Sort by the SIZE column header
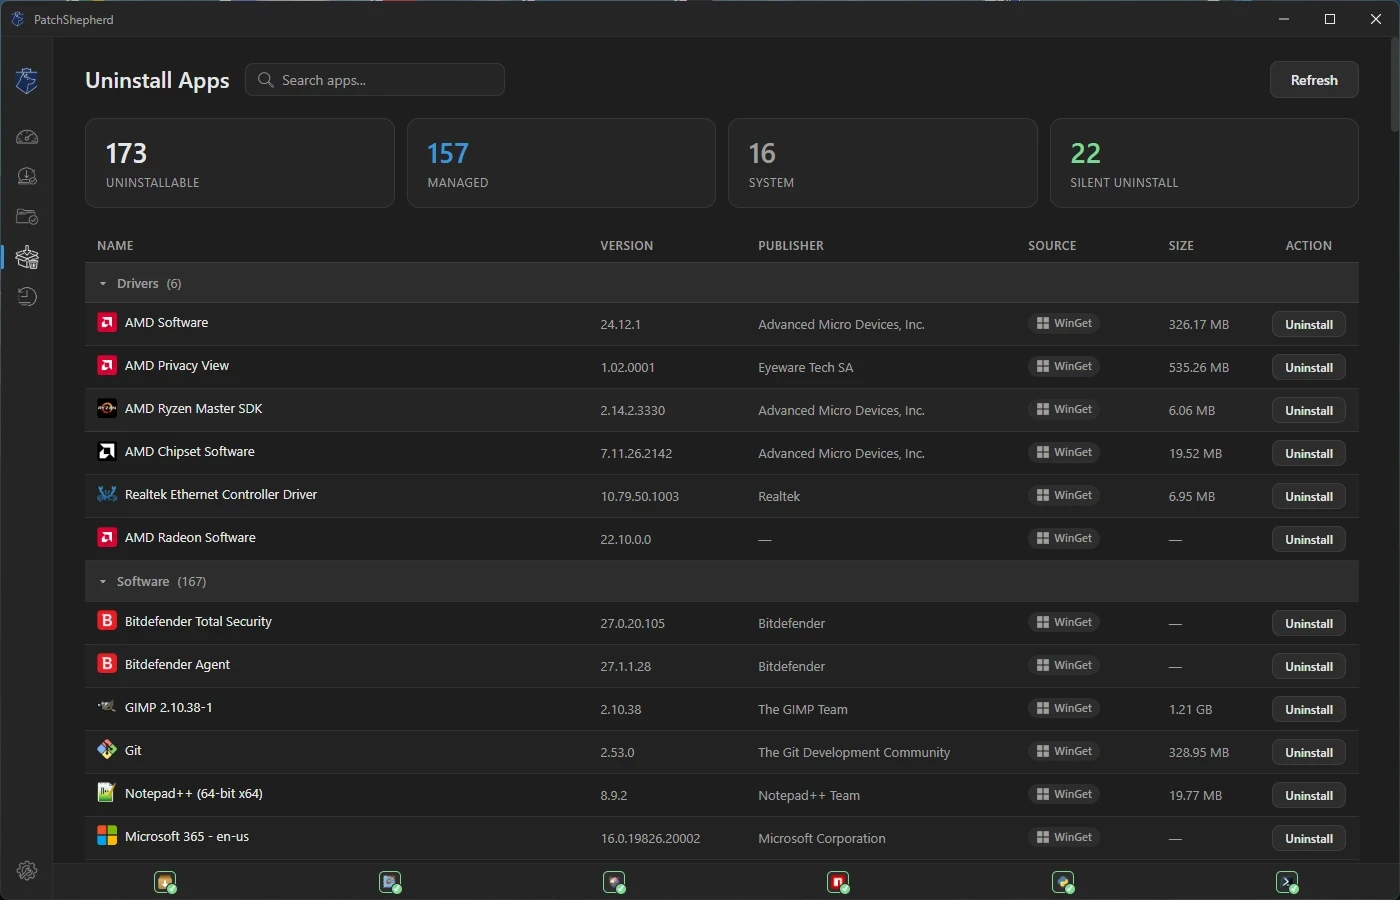Viewport: 1400px width, 900px height. (x=1181, y=246)
